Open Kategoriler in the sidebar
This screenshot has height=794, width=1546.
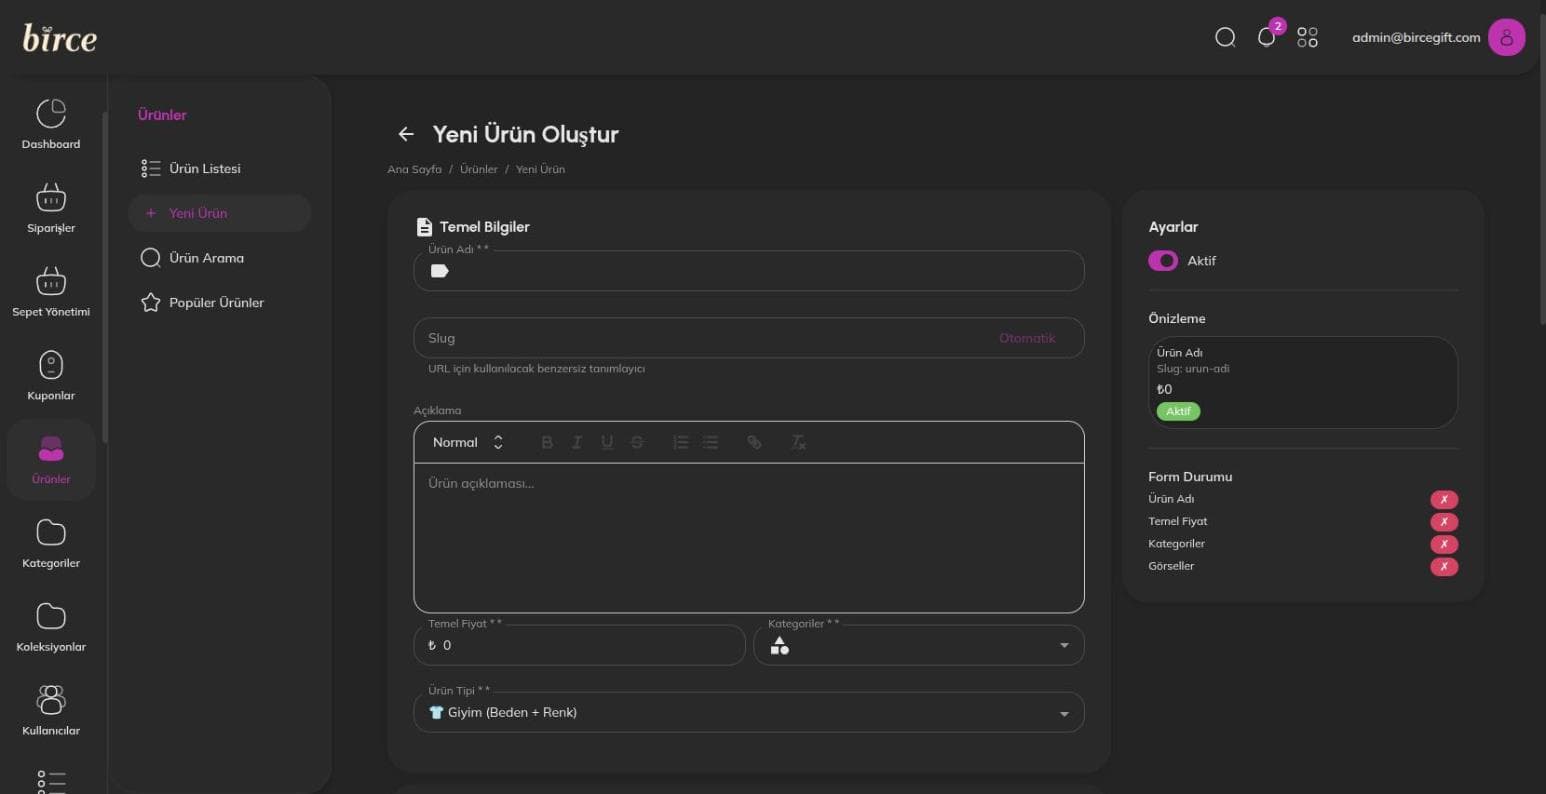pyautogui.click(x=51, y=543)
